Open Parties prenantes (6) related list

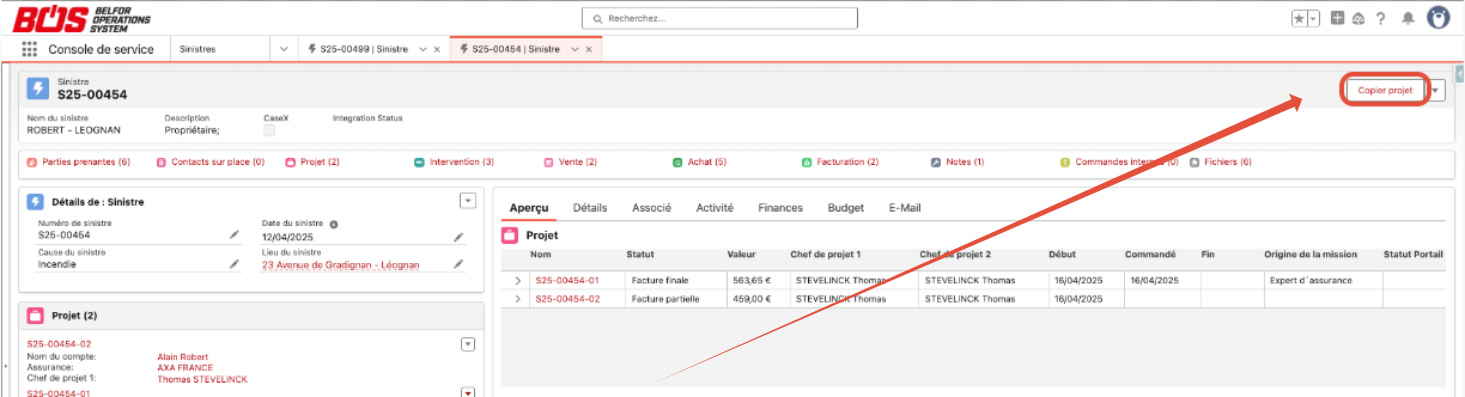[x=86, y=162]
